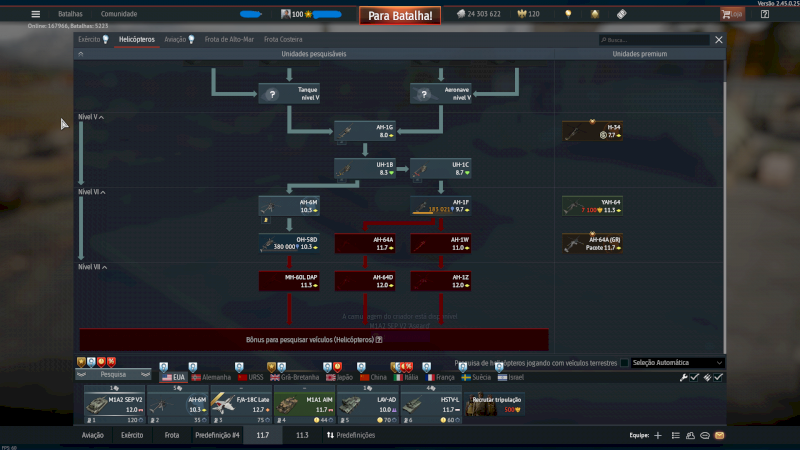Click the wrench icon above crew slots
Screen dimensions: 800x450
tap(684, 377)
